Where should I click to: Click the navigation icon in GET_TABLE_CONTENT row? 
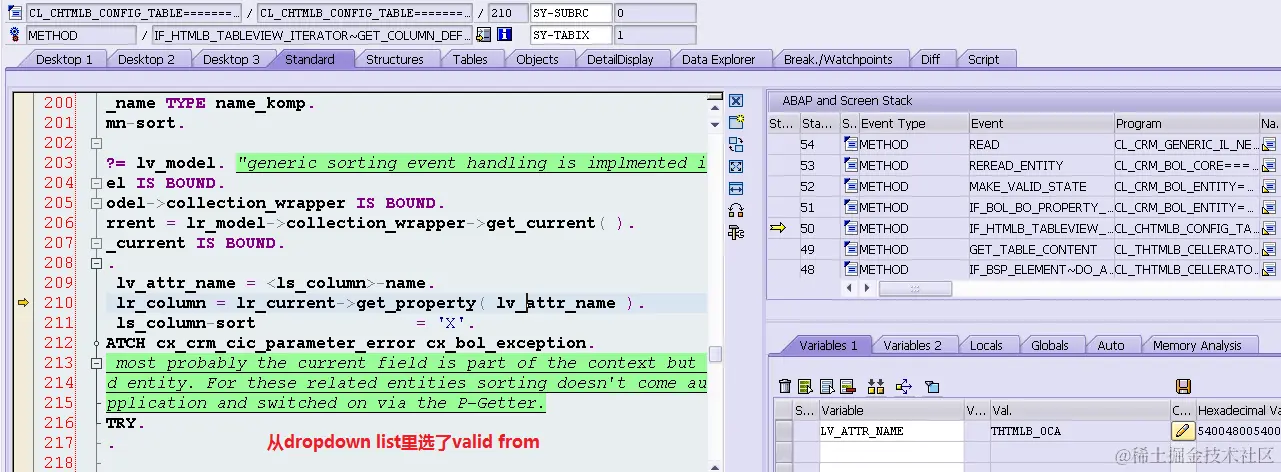[1269, 249]
